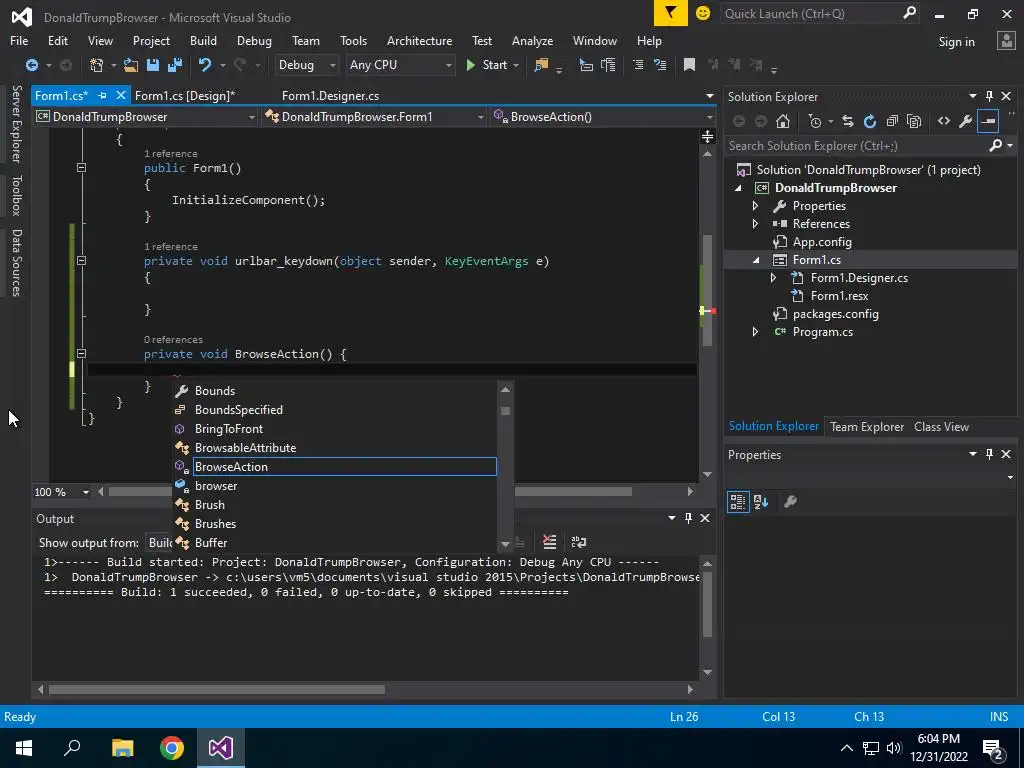The width and height of the screenshot is (1024, 768).
Task: Open the Architecture menu
Action: [x=419, y=40]
